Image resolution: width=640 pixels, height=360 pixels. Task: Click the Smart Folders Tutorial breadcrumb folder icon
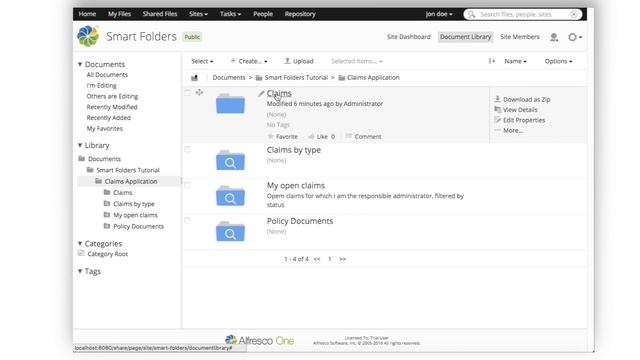[x=259, y=78]
